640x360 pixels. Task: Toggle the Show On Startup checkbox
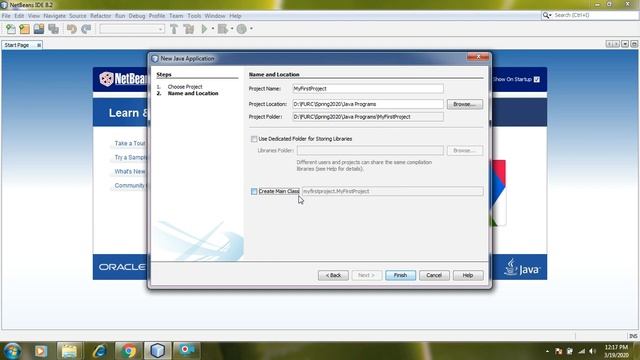tap(537, 80)
